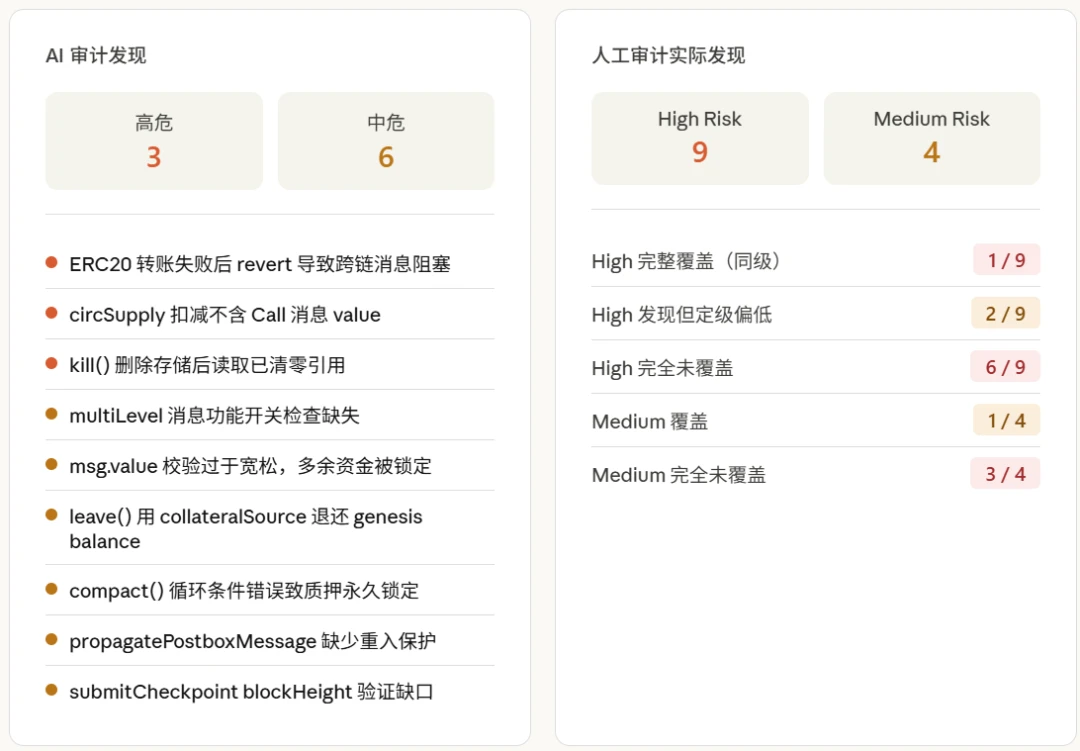Image resolution: width=1080 pixels, height=751 pixels.
Task: Click the red 6/9 count badge
Action: [1005, 367]
